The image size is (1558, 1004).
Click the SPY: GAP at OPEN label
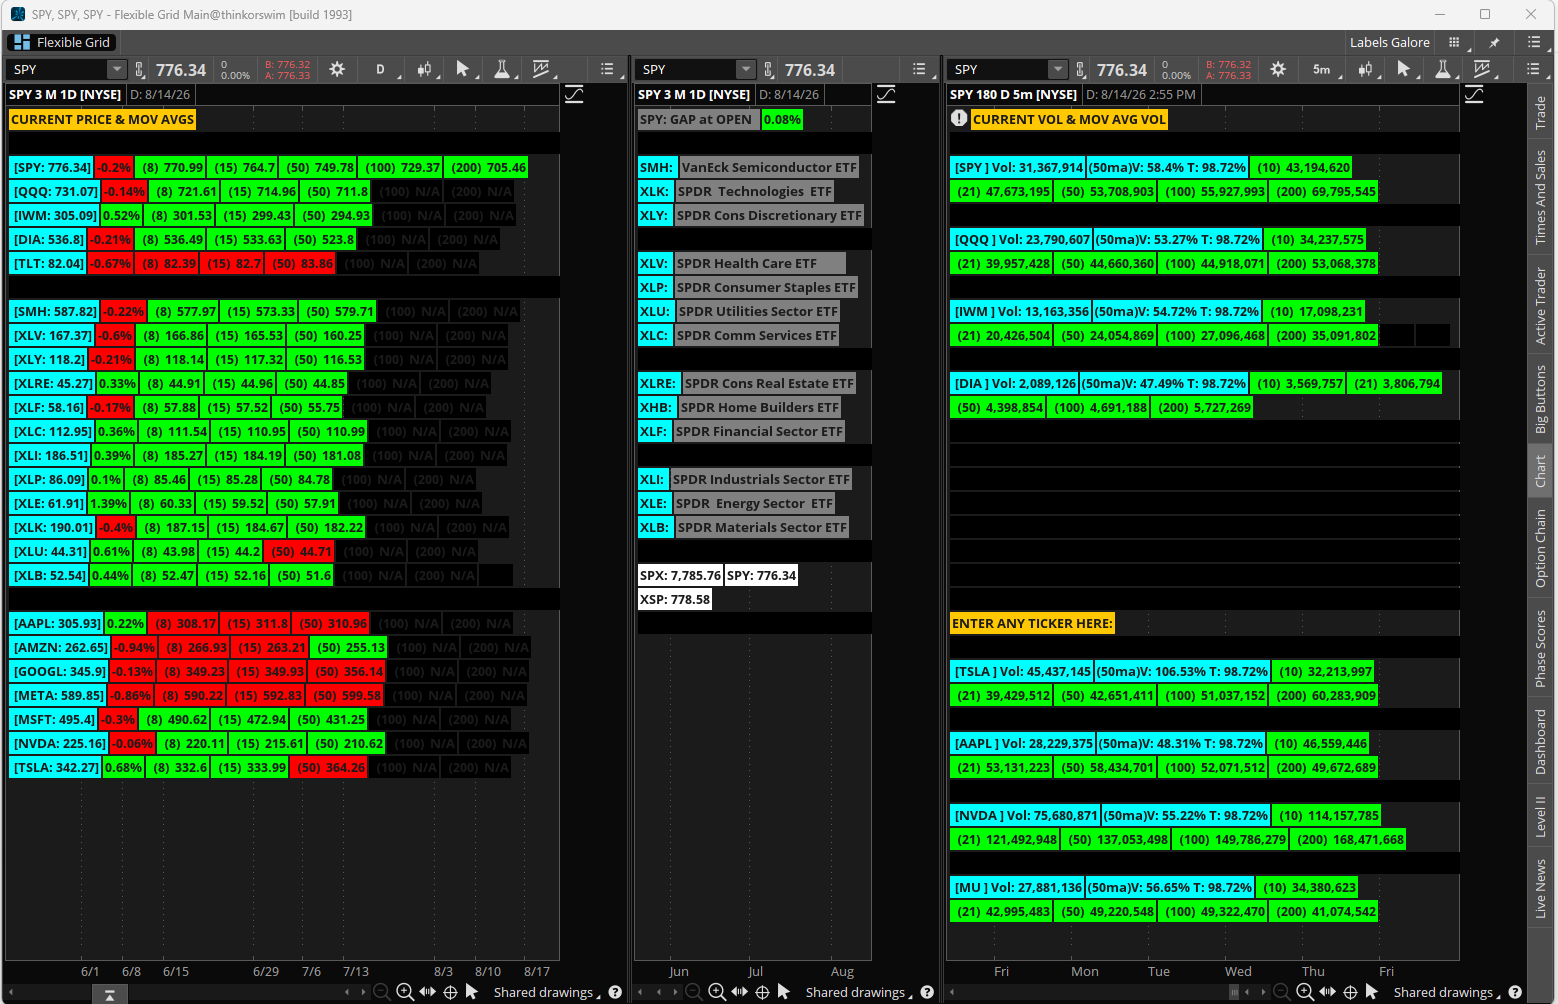coord(696,119)
